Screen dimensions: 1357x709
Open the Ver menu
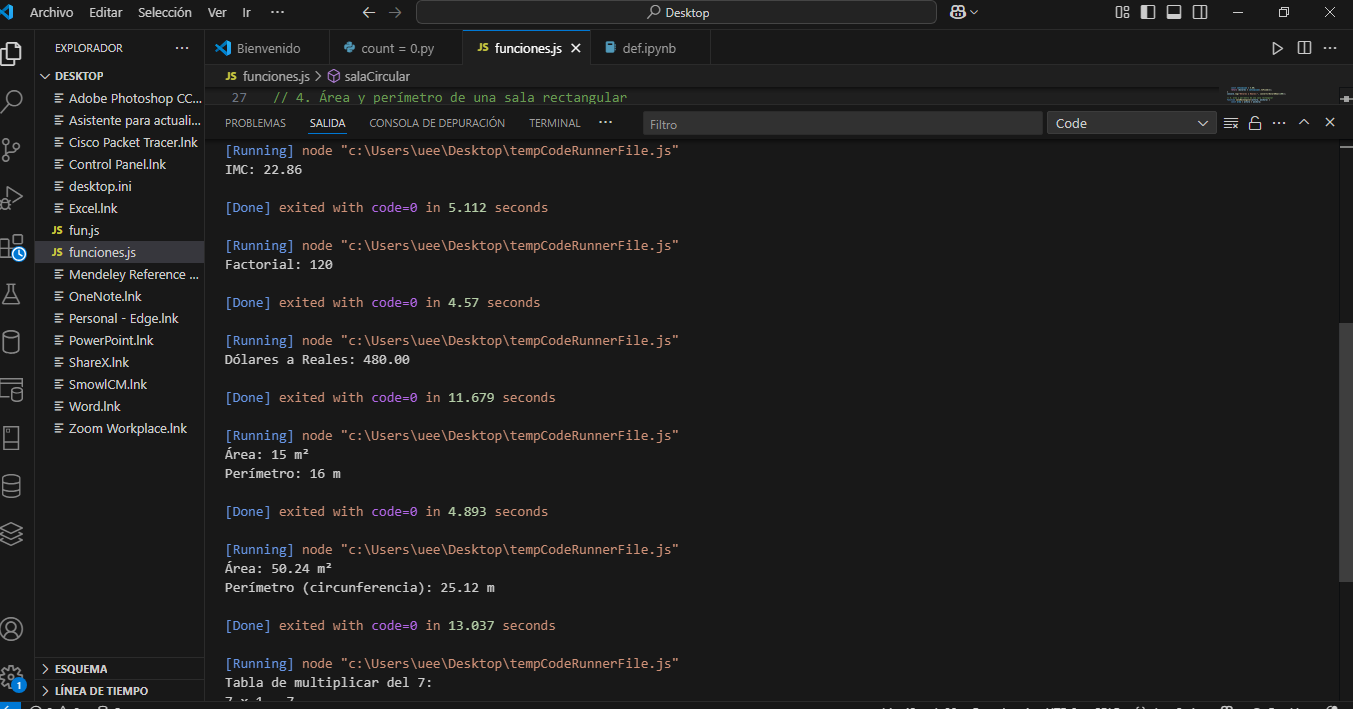point(217,13)
